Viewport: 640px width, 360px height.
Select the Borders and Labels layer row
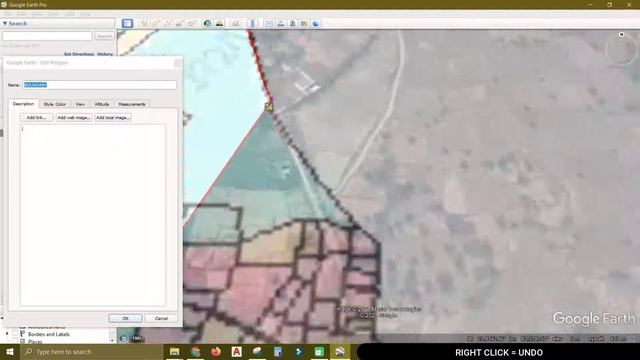click(49, 334)
